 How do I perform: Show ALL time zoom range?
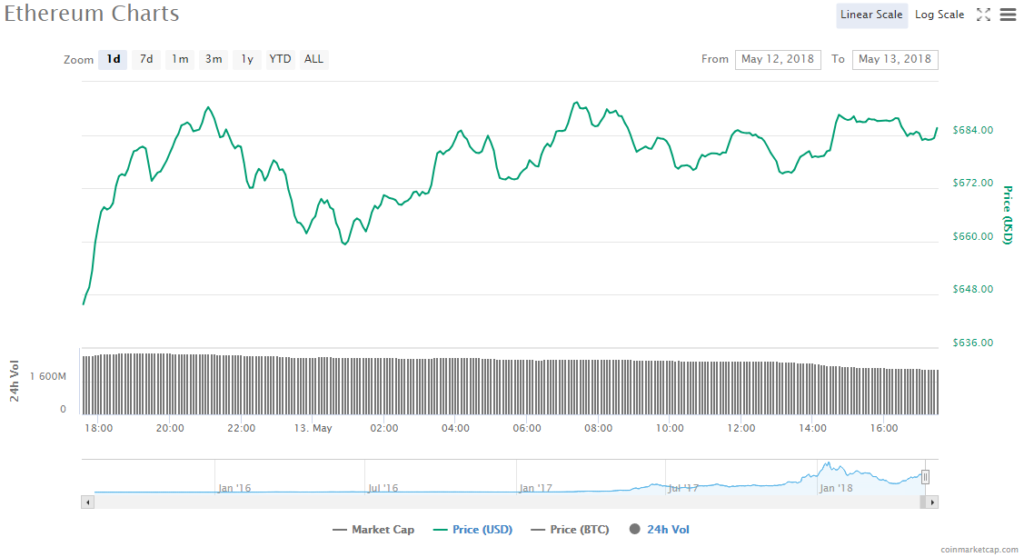click(313, 59)
